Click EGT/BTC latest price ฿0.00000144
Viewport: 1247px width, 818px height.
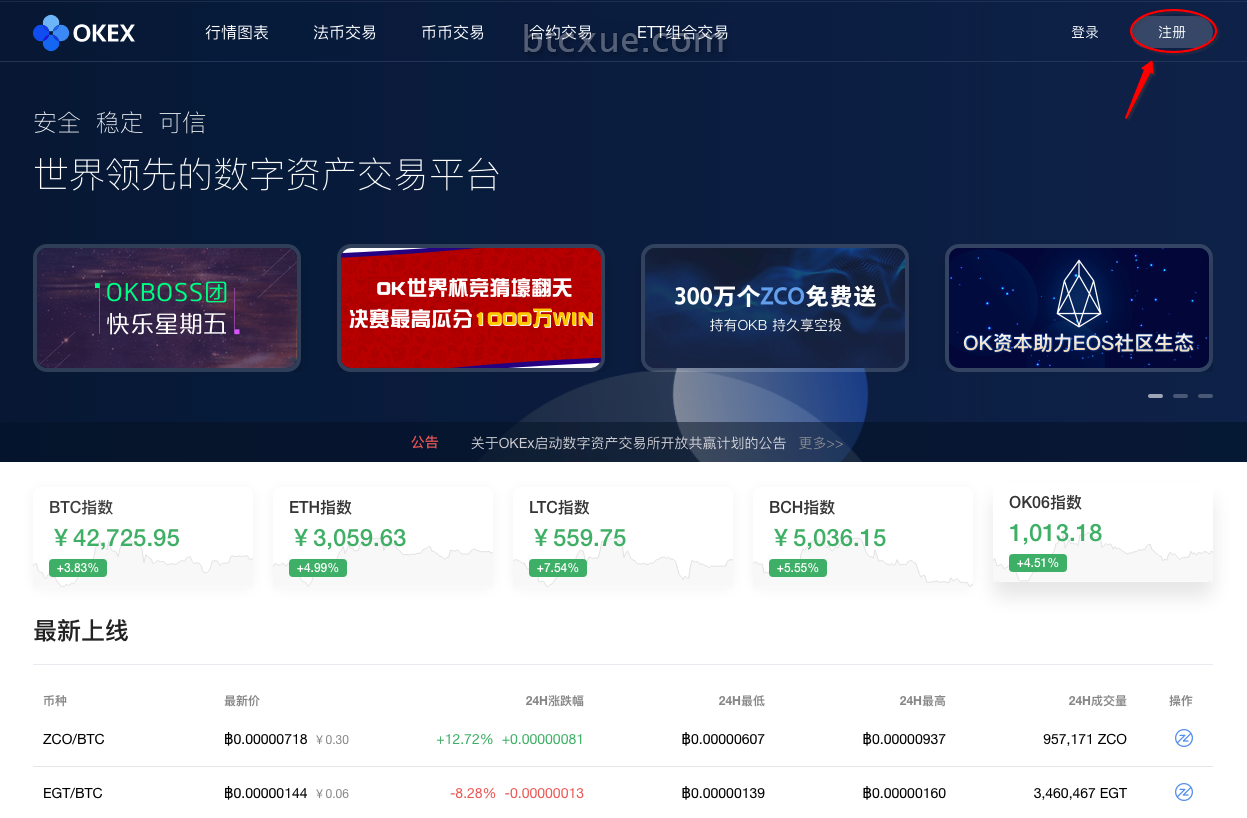266,793
